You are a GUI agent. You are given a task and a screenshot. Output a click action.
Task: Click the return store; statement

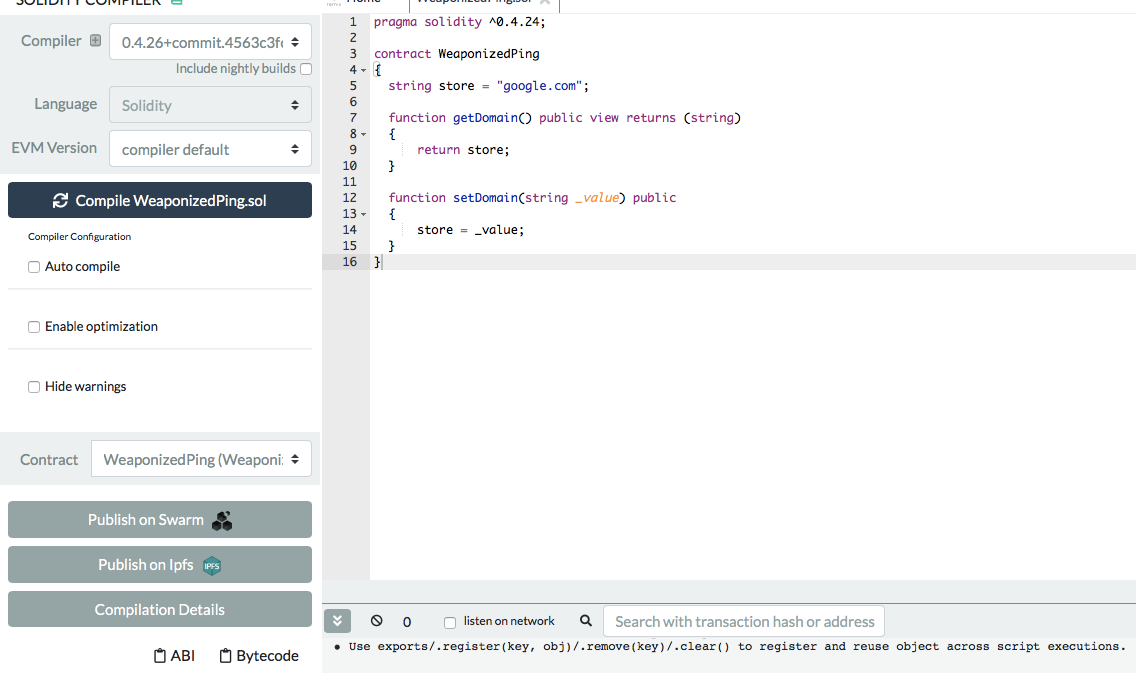tap(463, 150)
